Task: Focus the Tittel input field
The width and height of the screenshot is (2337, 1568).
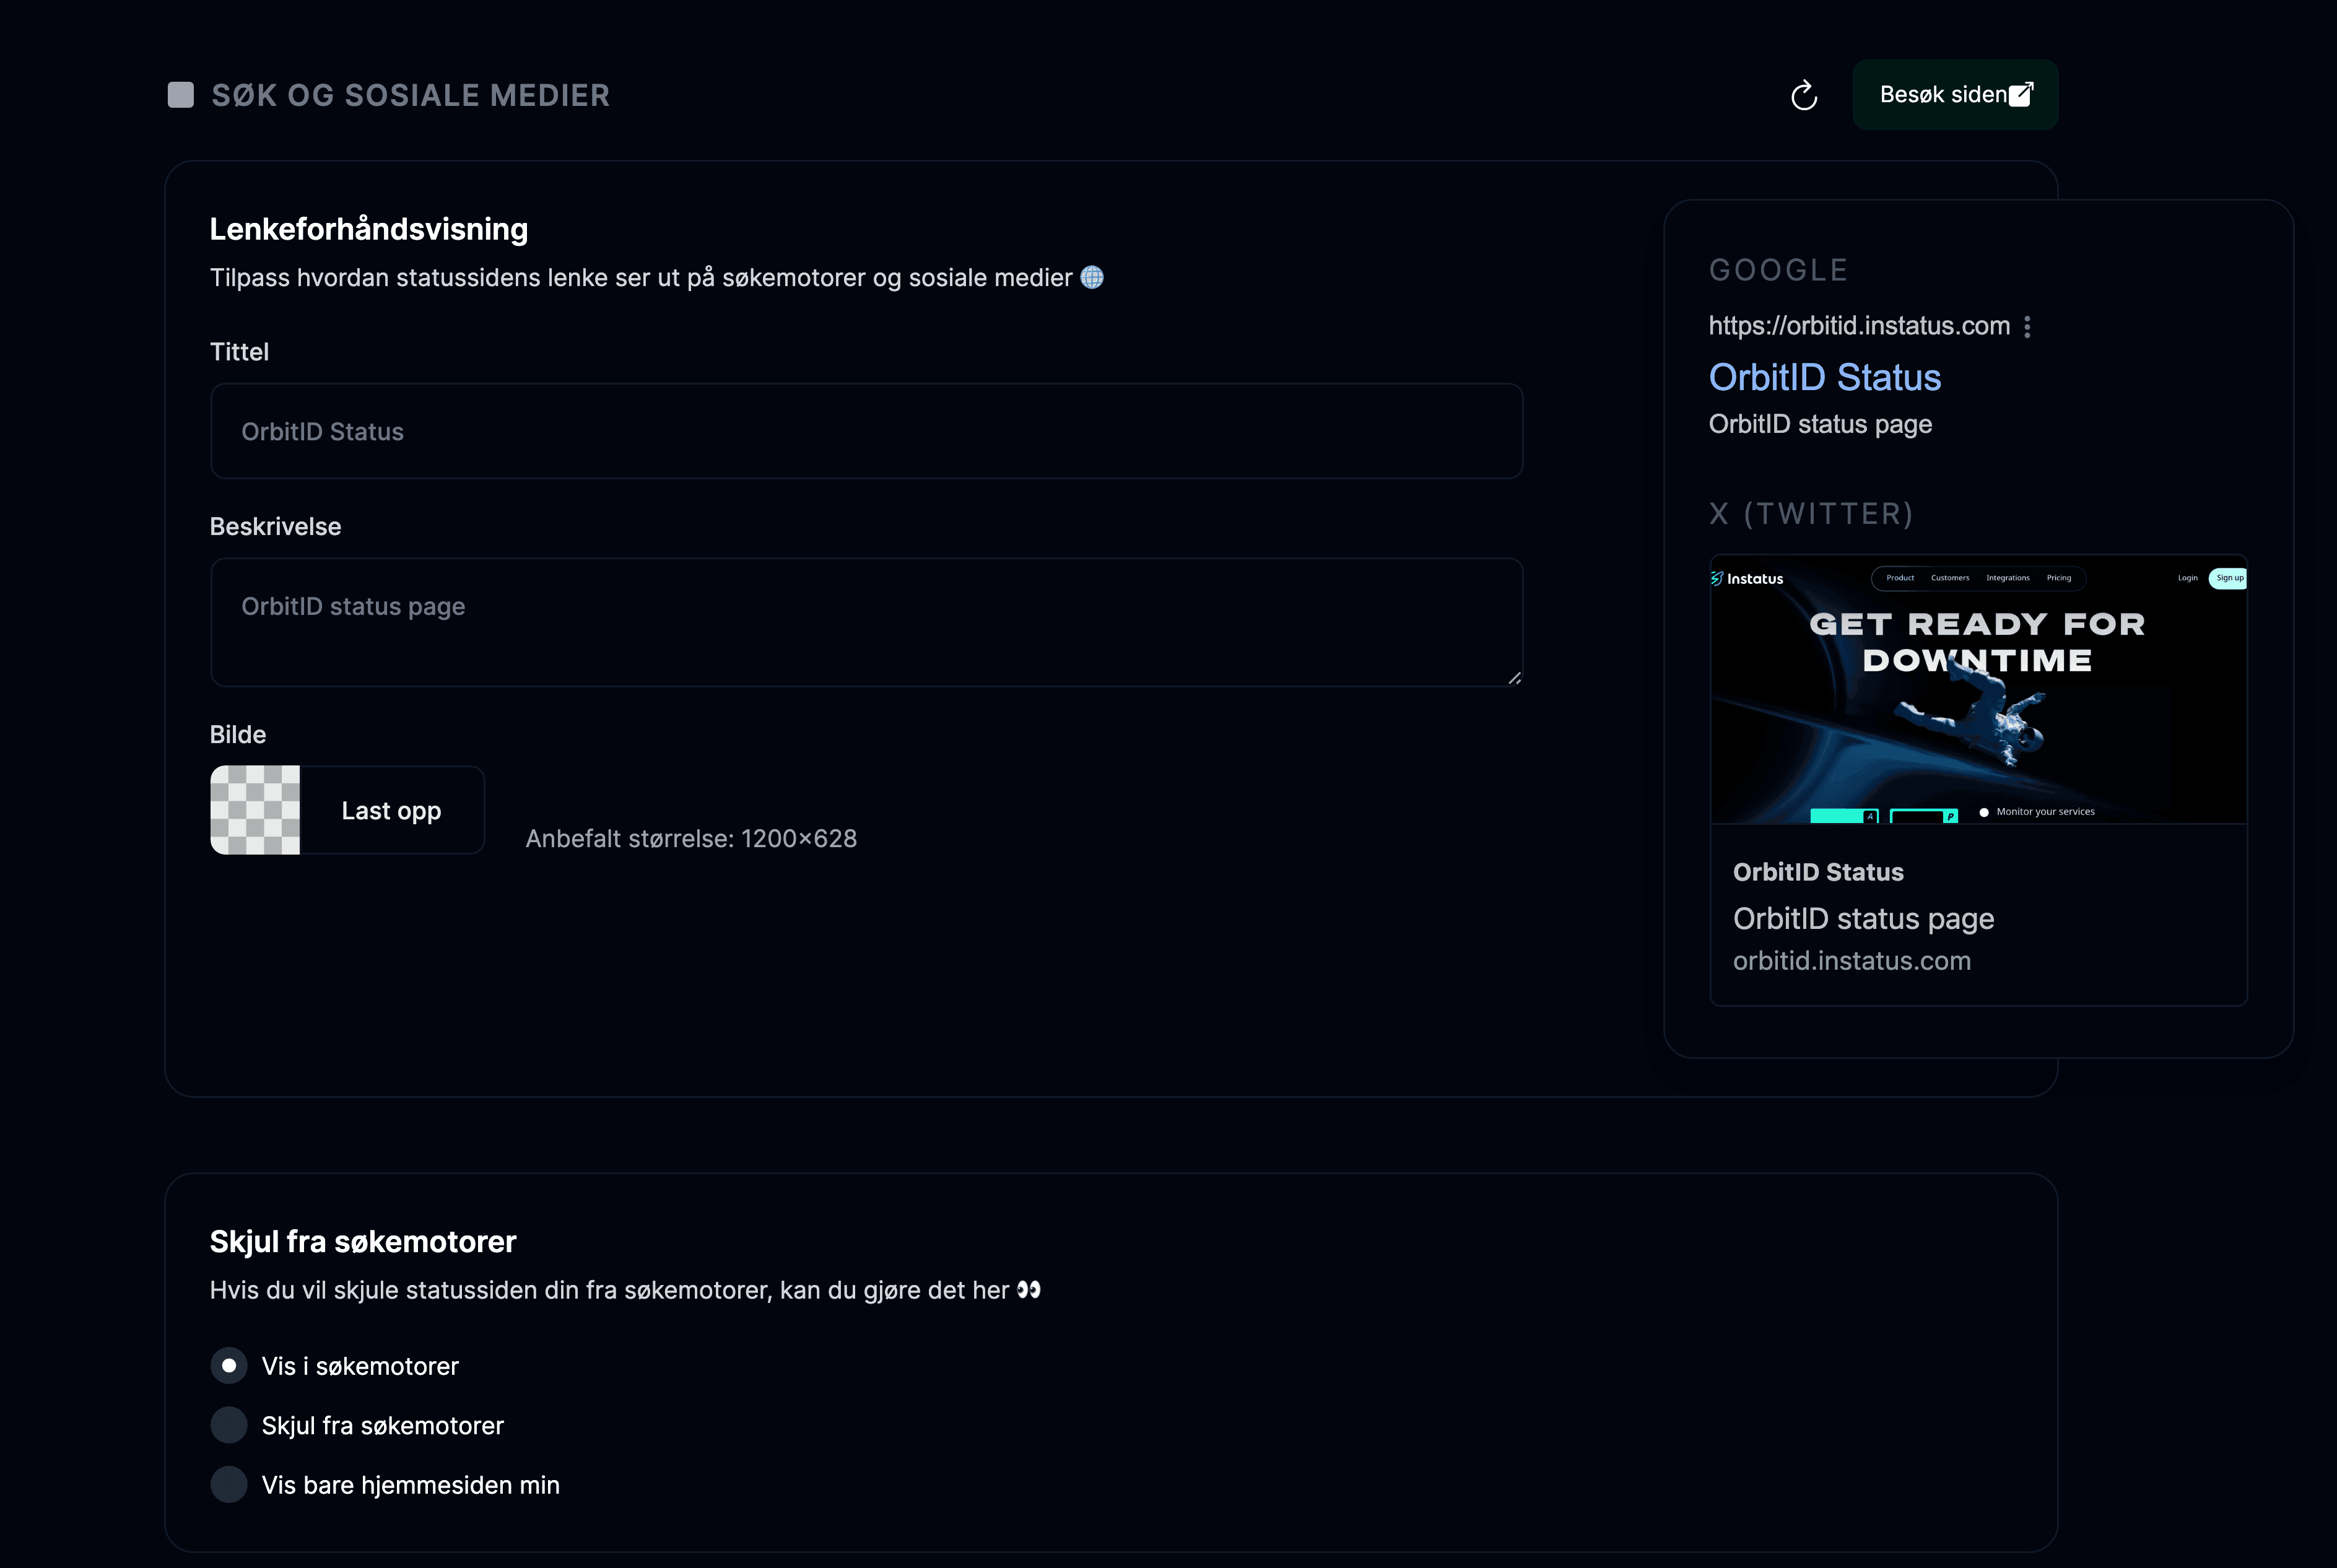Action: (x=867, y=431)
